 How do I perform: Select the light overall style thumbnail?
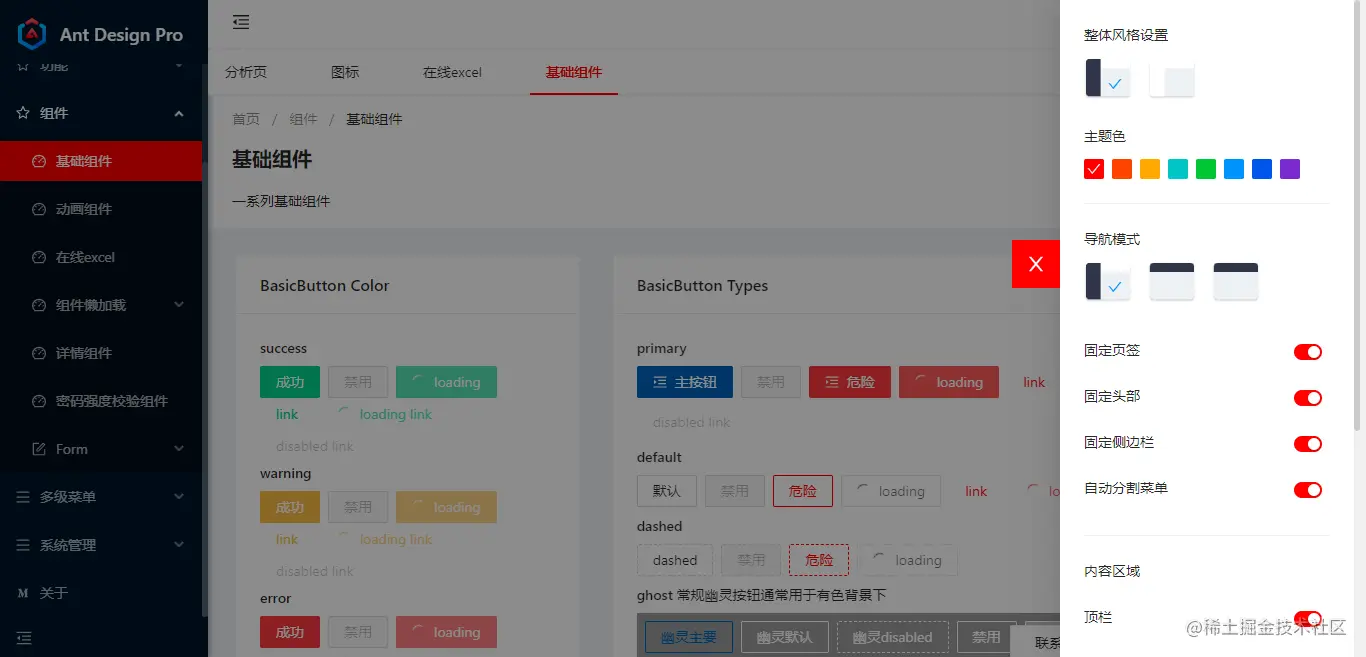tap(1172, 78)
